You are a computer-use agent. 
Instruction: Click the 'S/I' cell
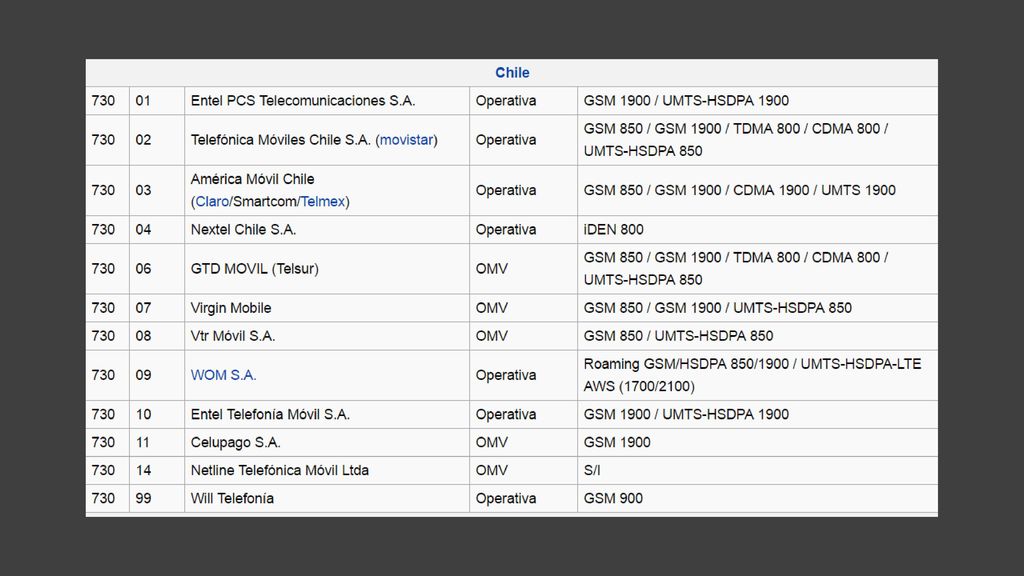click(x=758, y=470)
